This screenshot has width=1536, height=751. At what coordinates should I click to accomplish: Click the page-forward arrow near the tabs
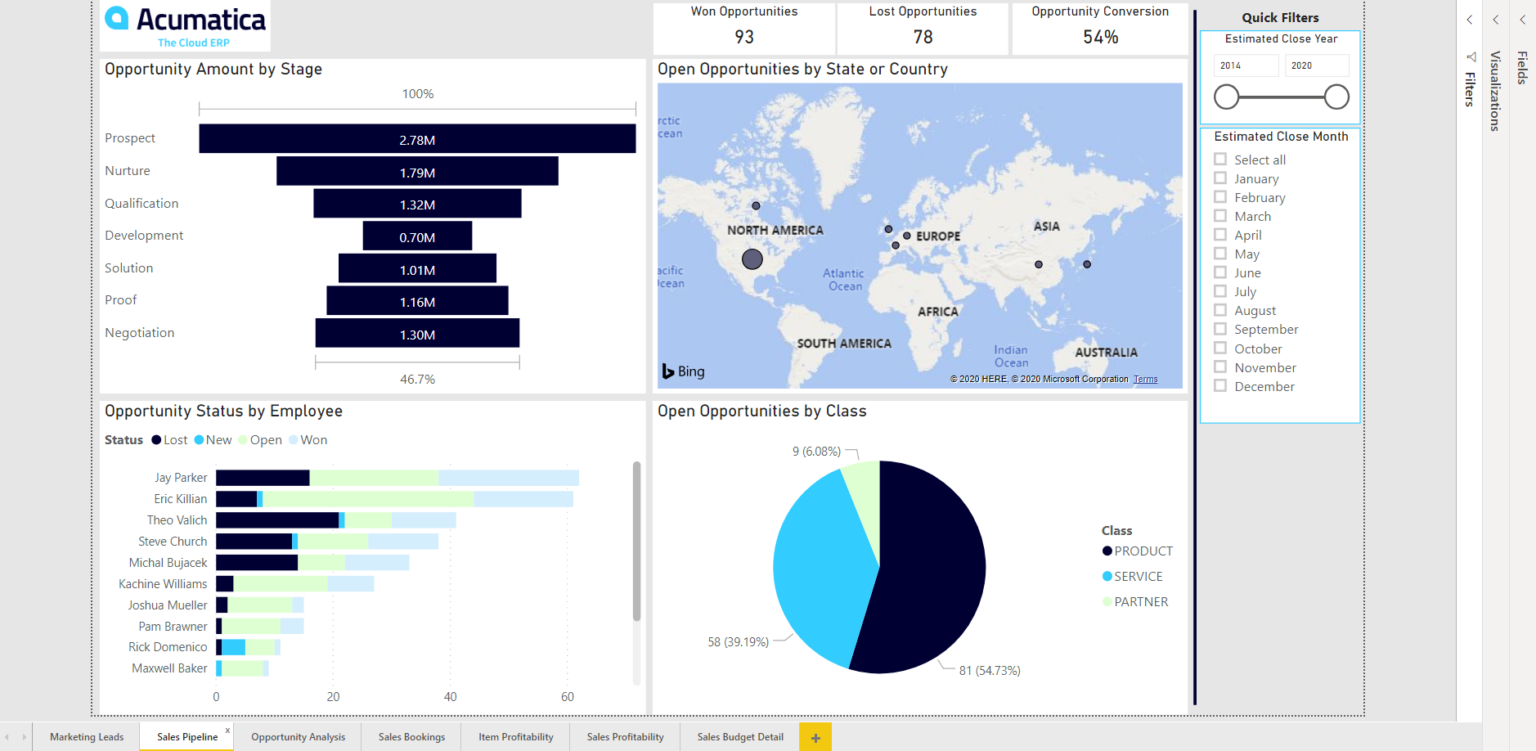22,737
